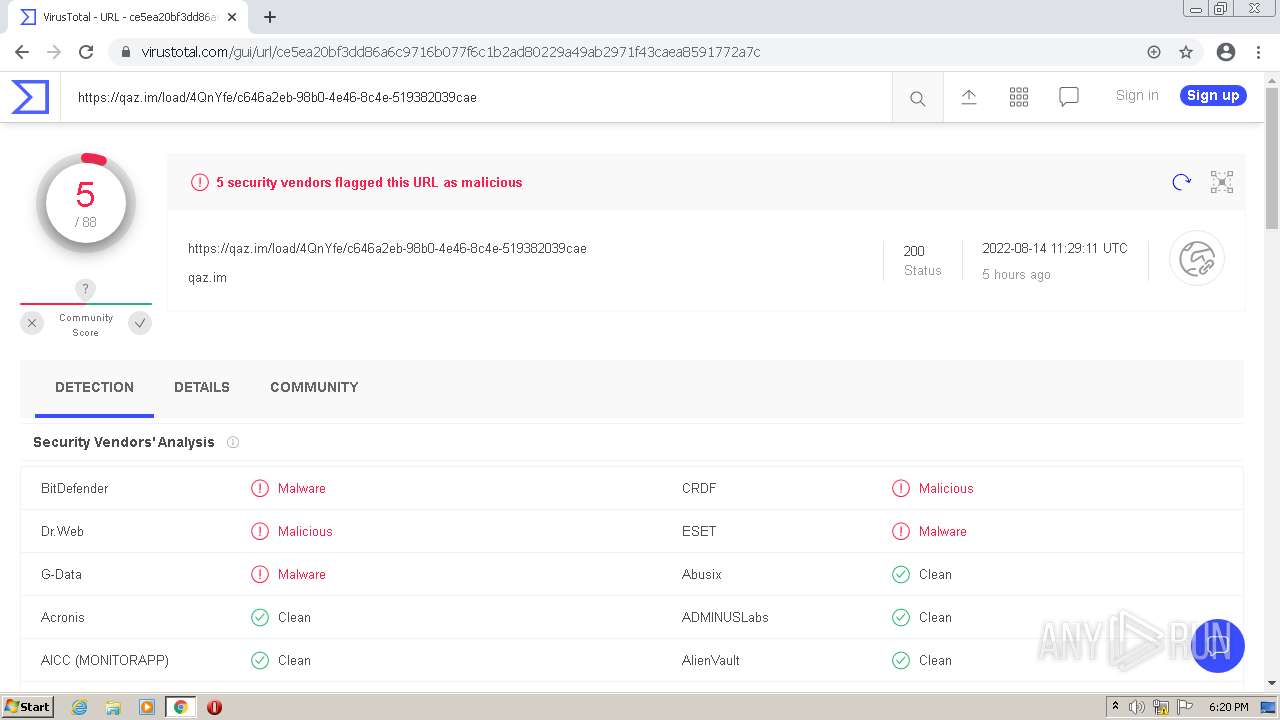Click the Chrome taskbar button
This screenshot has height=720, width=1280.
[x=180, y=707]
